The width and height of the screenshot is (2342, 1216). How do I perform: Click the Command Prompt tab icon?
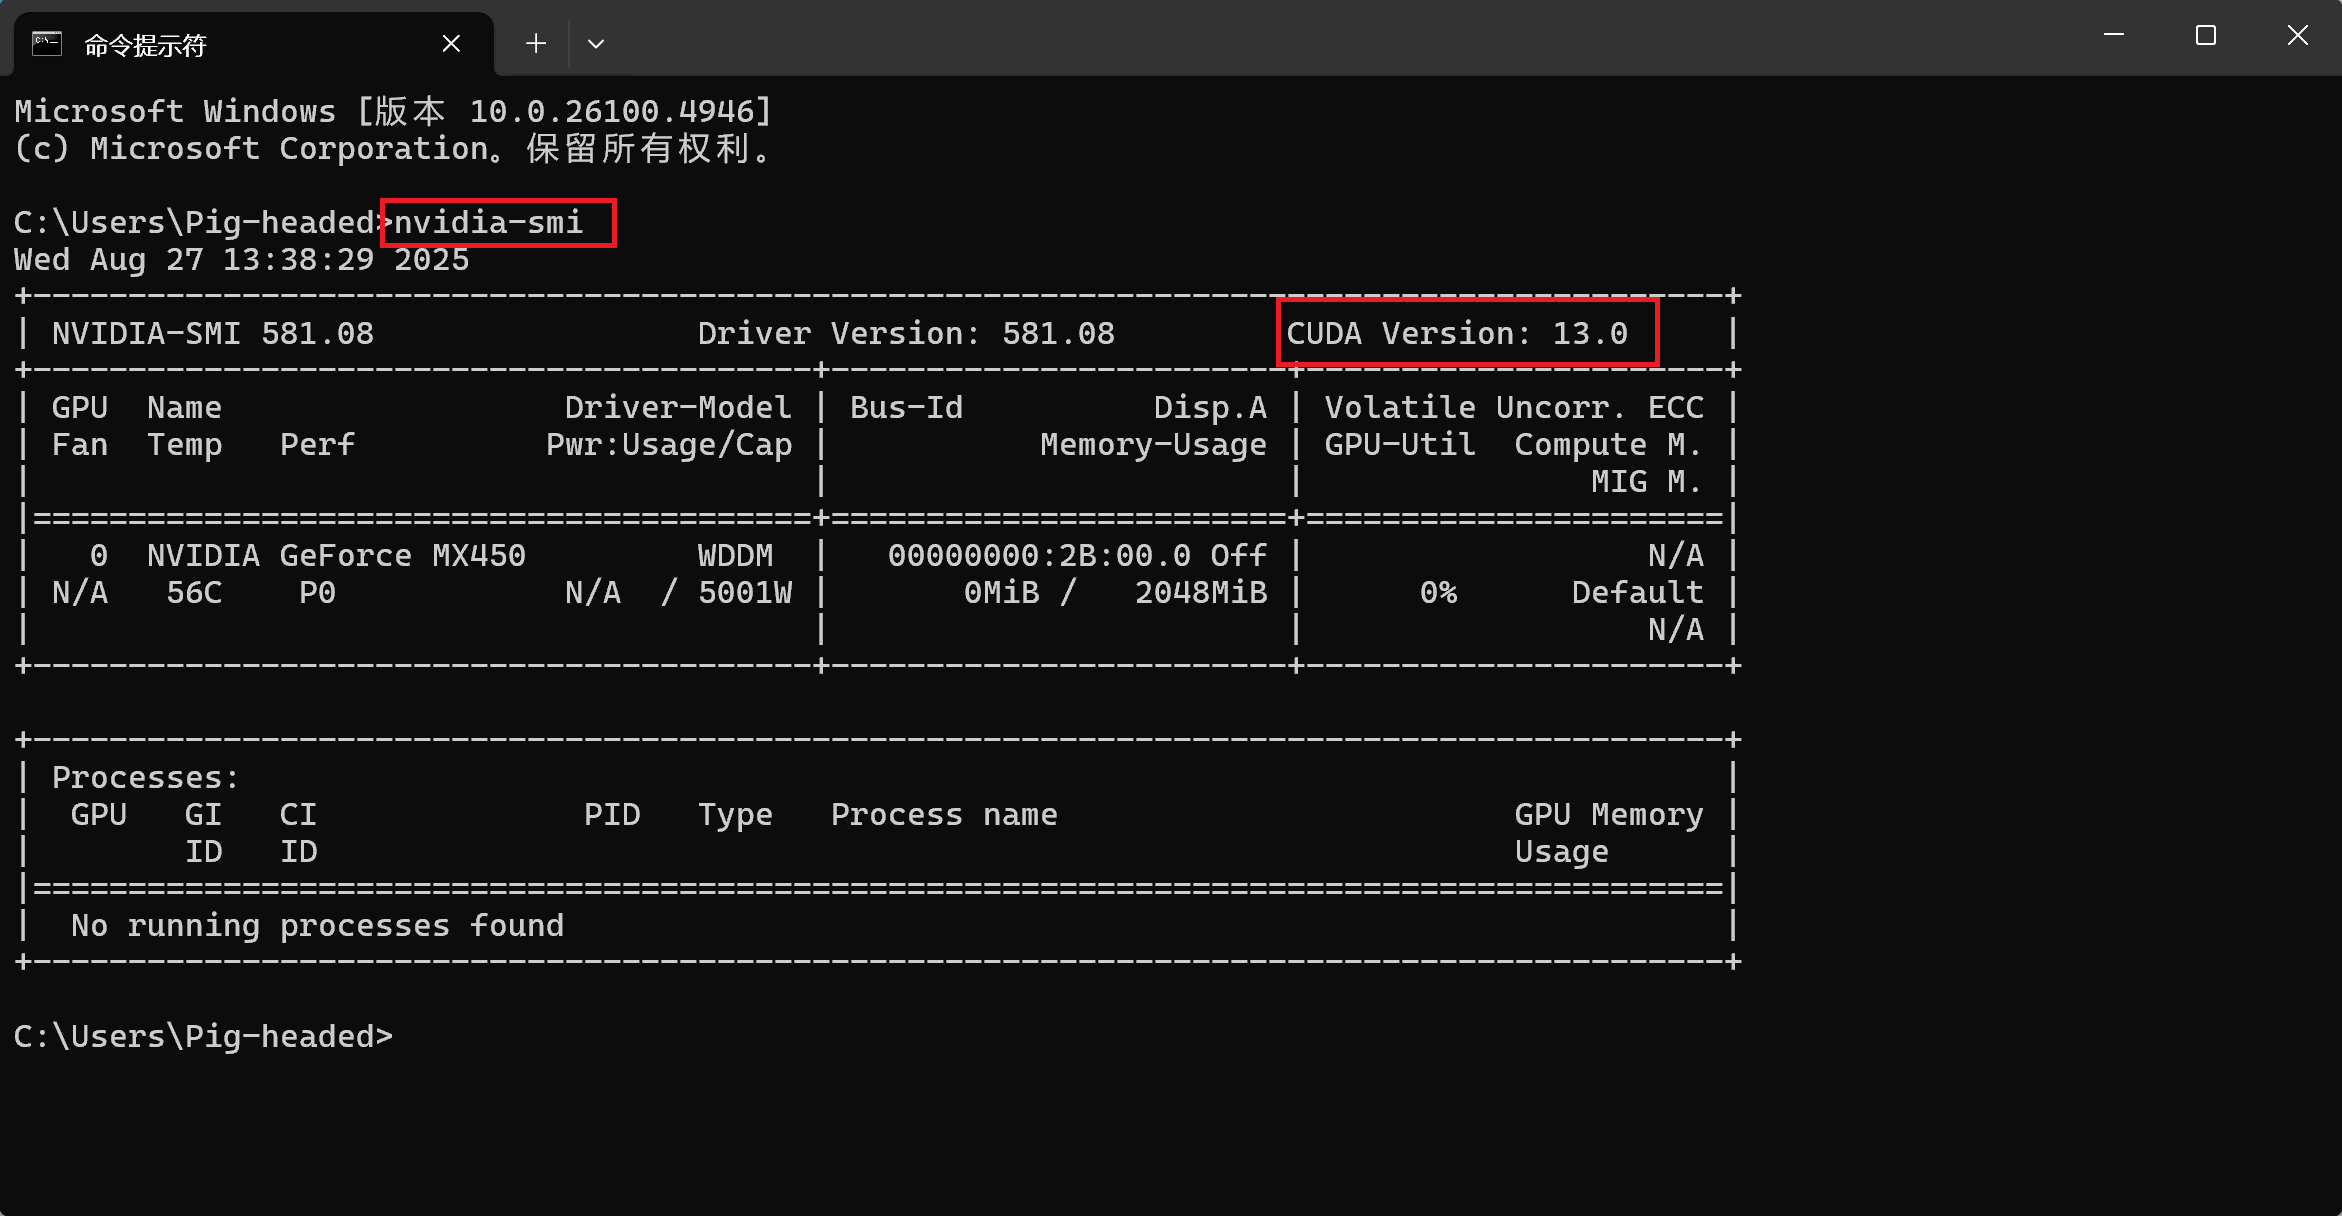click(47, 44)
